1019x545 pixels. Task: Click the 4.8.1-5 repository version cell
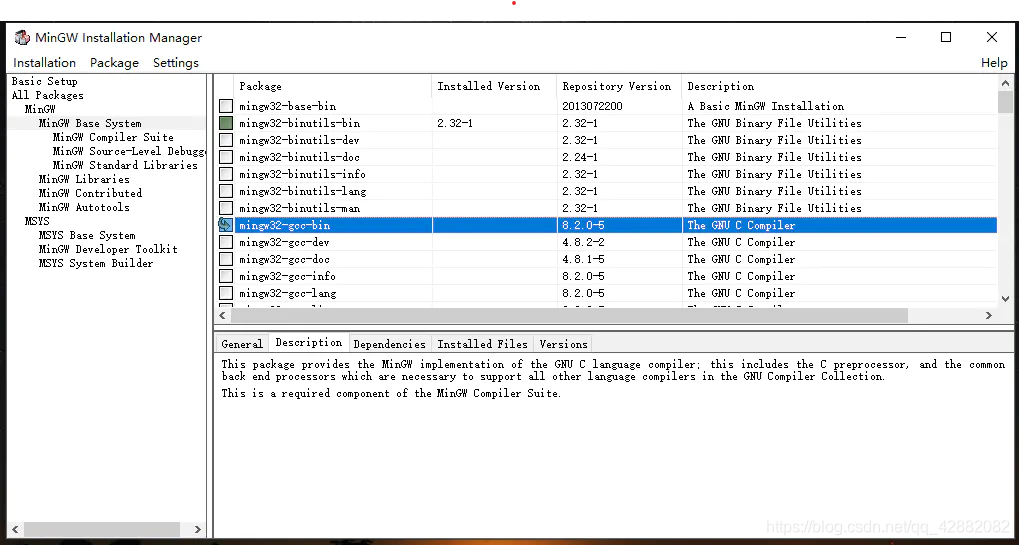point(583,259)
